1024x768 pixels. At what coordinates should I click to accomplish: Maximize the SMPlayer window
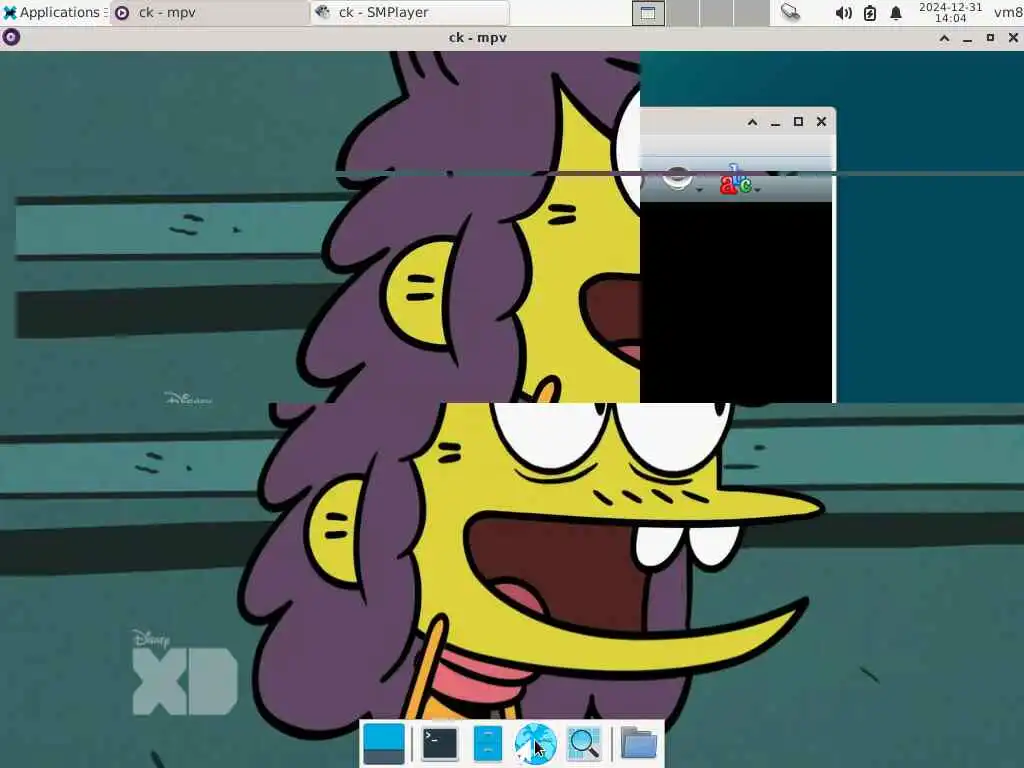(x=798, y=122)
